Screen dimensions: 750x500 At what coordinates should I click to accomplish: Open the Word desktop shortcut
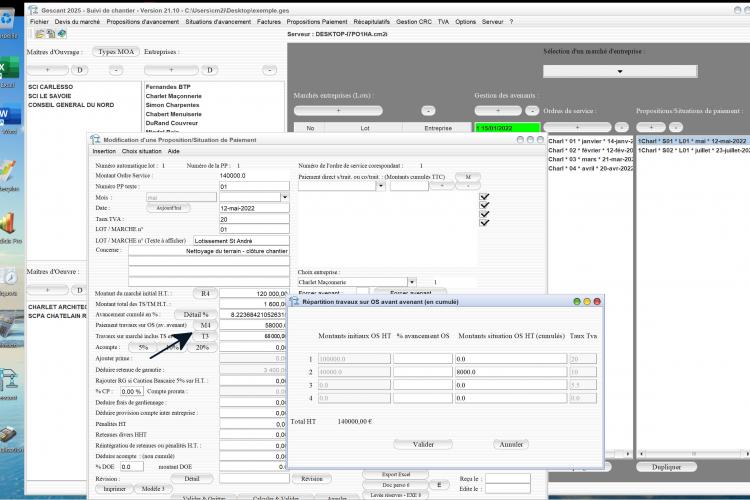pos(8,117)
